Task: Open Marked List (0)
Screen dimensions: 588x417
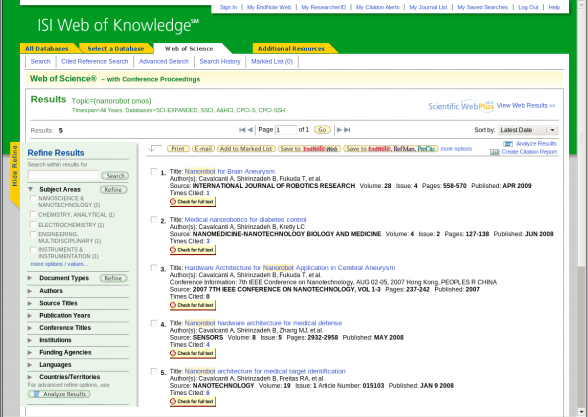Action: click(x=272, y=62)
